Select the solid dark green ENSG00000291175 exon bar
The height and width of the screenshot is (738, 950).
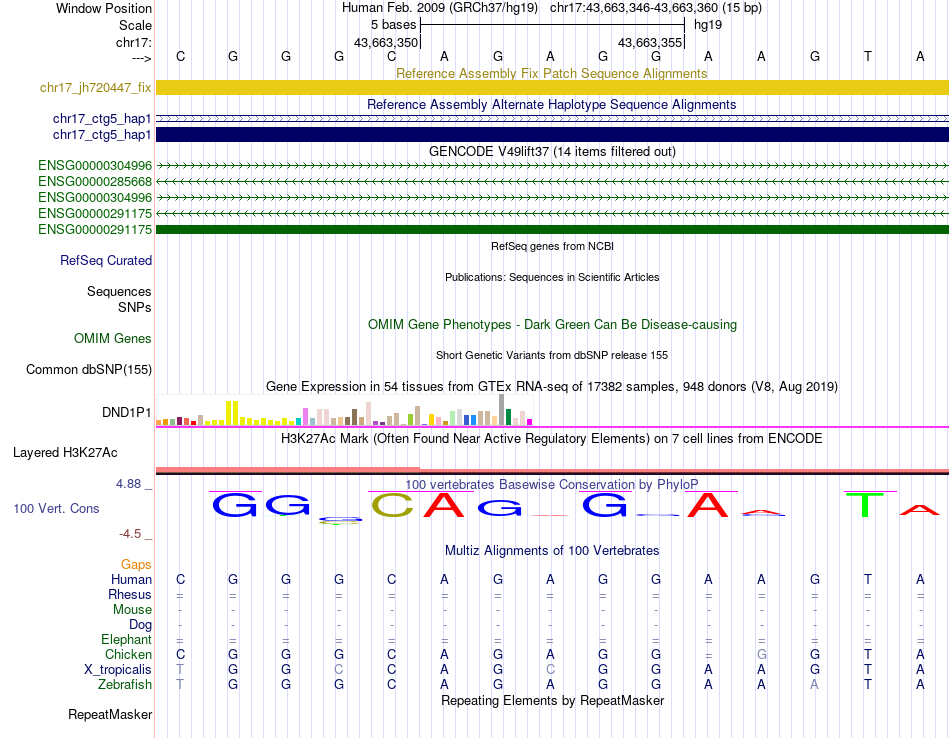pyautogui.click(x=552, y=230)
